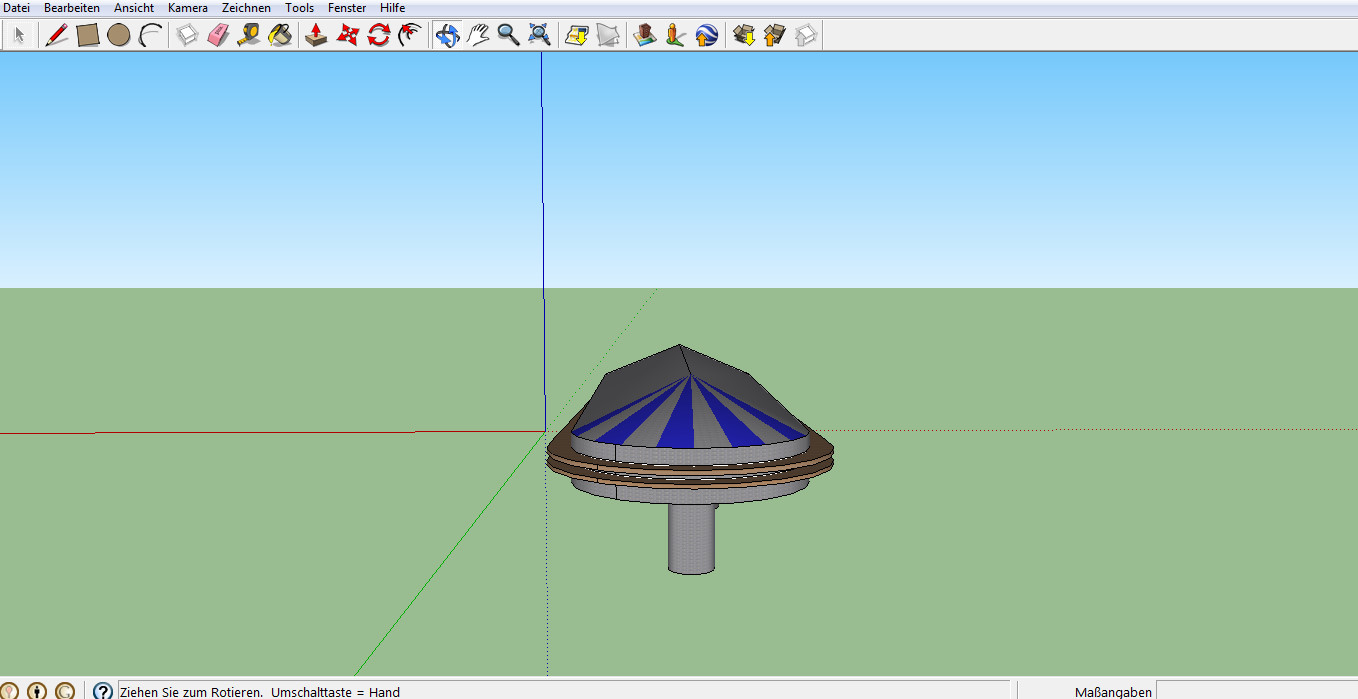1358x699 pixels.
Task: Click the geo-location status bar icon
Action: click(9, 691)
